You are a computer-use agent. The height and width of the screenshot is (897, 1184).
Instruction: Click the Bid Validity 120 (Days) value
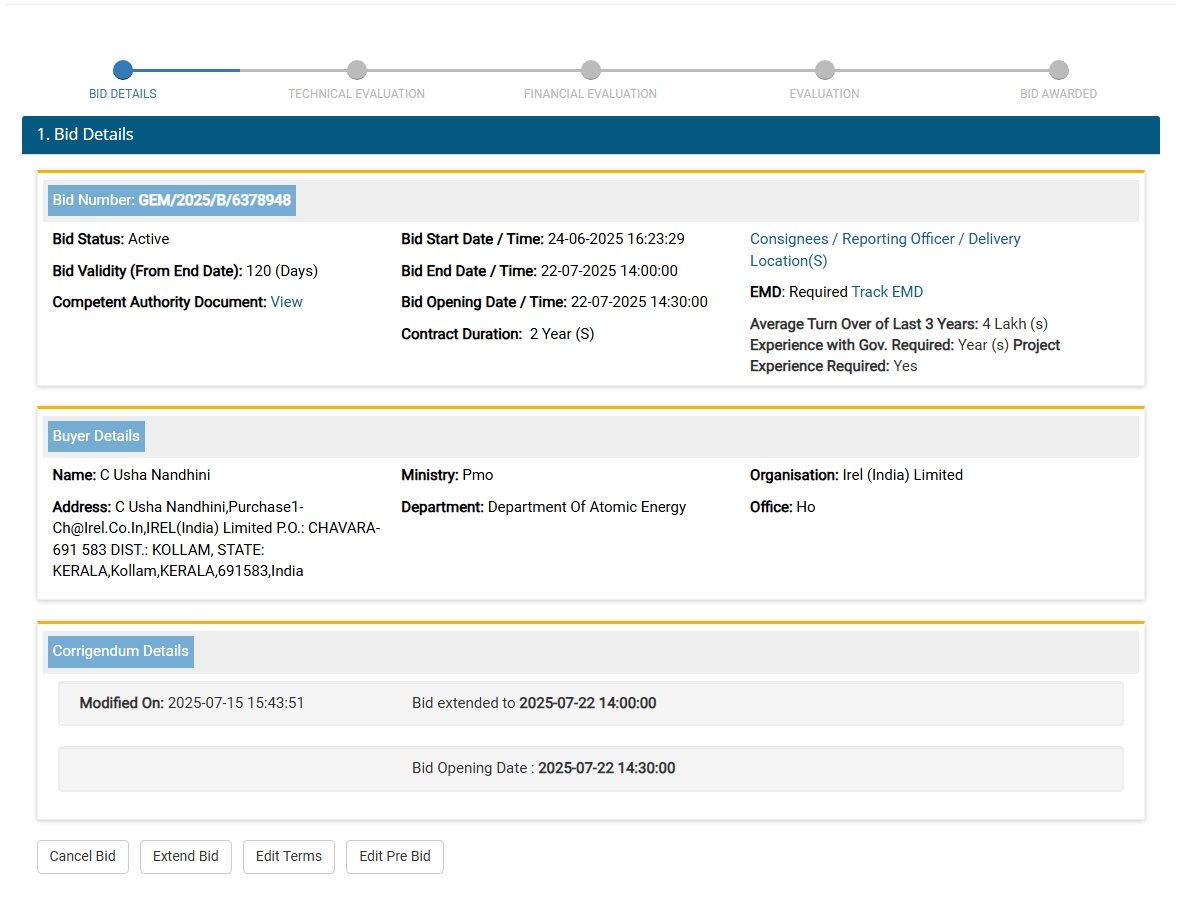282,271
